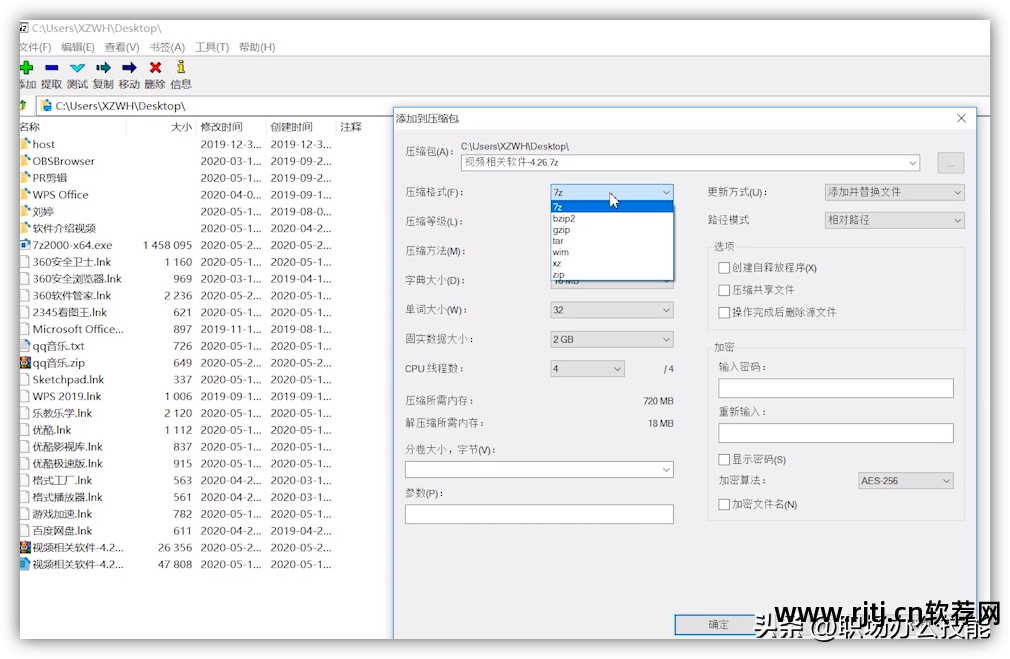
Task: Choose gzip from the format list
Action: 612,229
